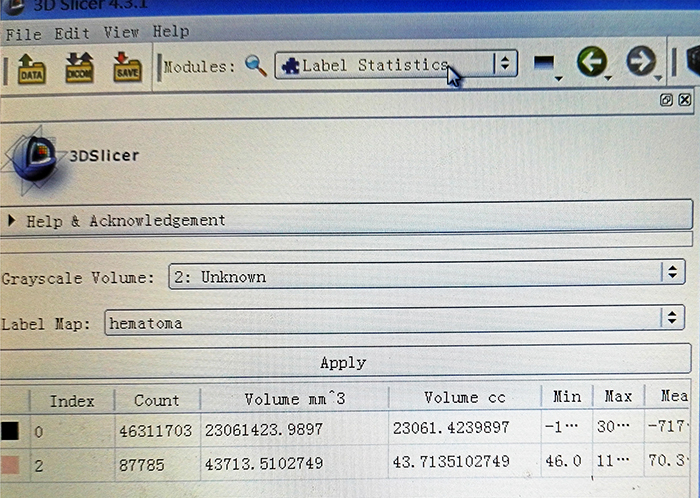Screen dimensions: 700x498
Task: Expand Help & Acknowledgement section
Action: click(x=346, y=219)
